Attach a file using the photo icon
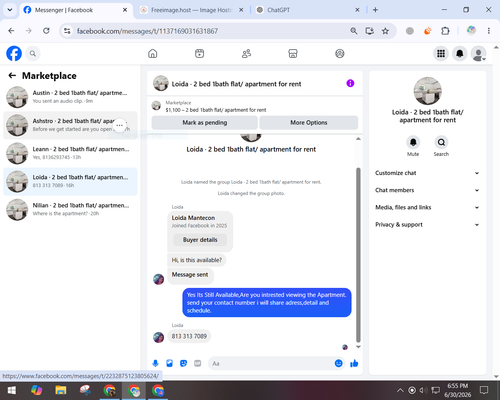This screenshot has height=400, width=500. click(x=169, y=363)
